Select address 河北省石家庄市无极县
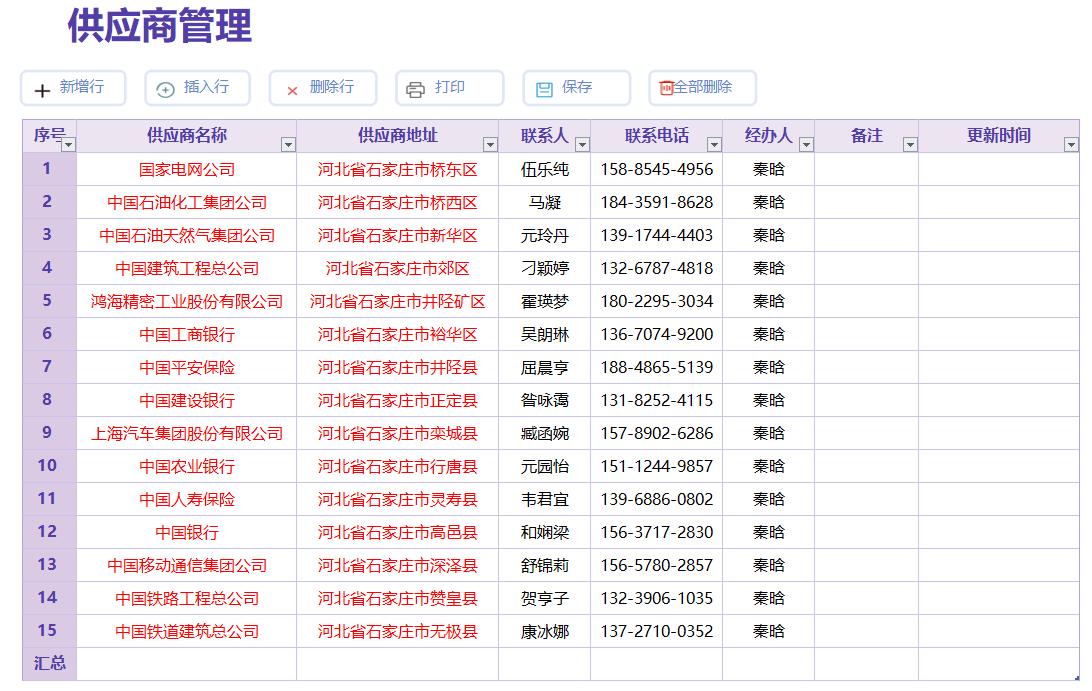This screenshot has height=691, width=1092. [398, 631]
